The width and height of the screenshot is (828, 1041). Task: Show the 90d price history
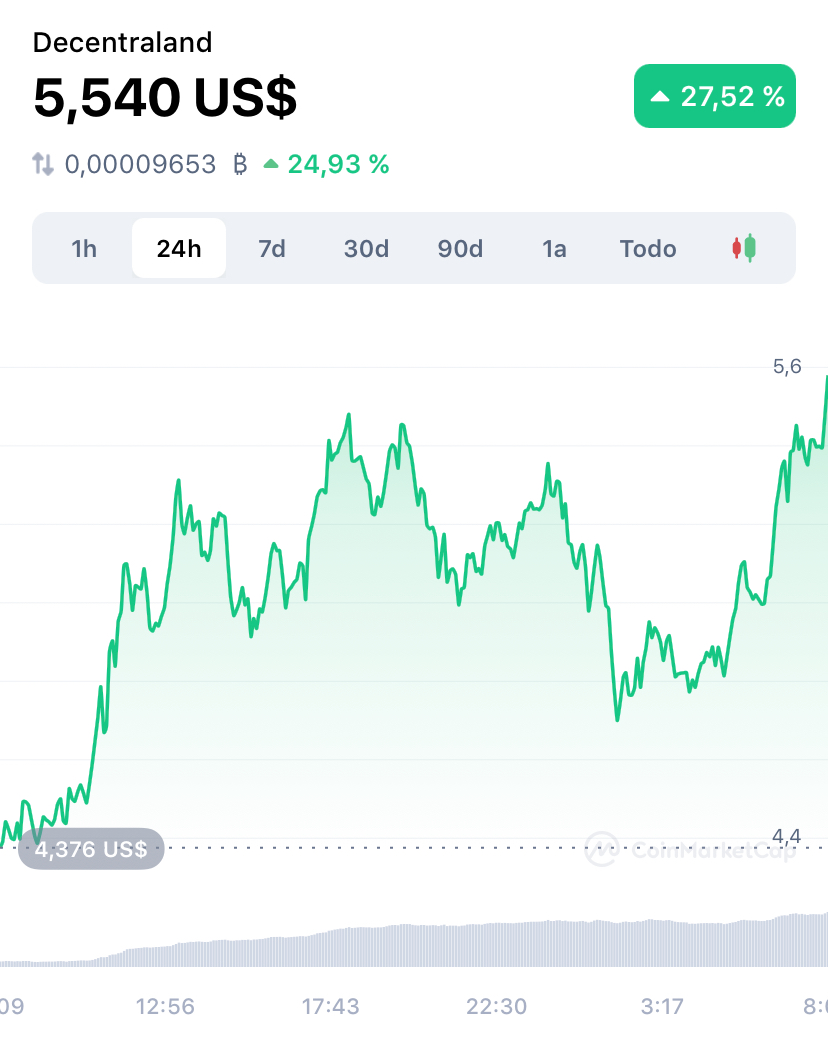(x=460, y=249)
